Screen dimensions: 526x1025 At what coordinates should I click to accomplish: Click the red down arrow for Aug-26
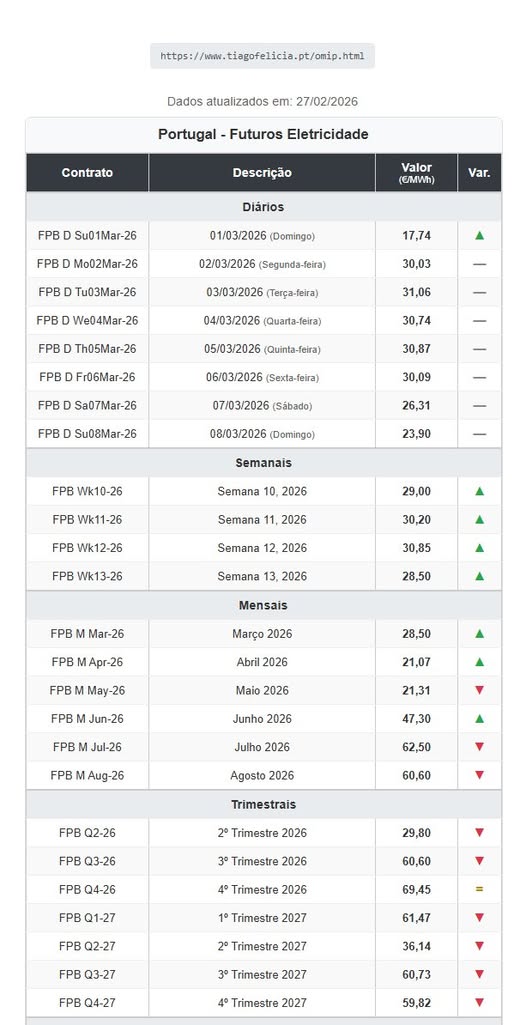click(480, 775)
